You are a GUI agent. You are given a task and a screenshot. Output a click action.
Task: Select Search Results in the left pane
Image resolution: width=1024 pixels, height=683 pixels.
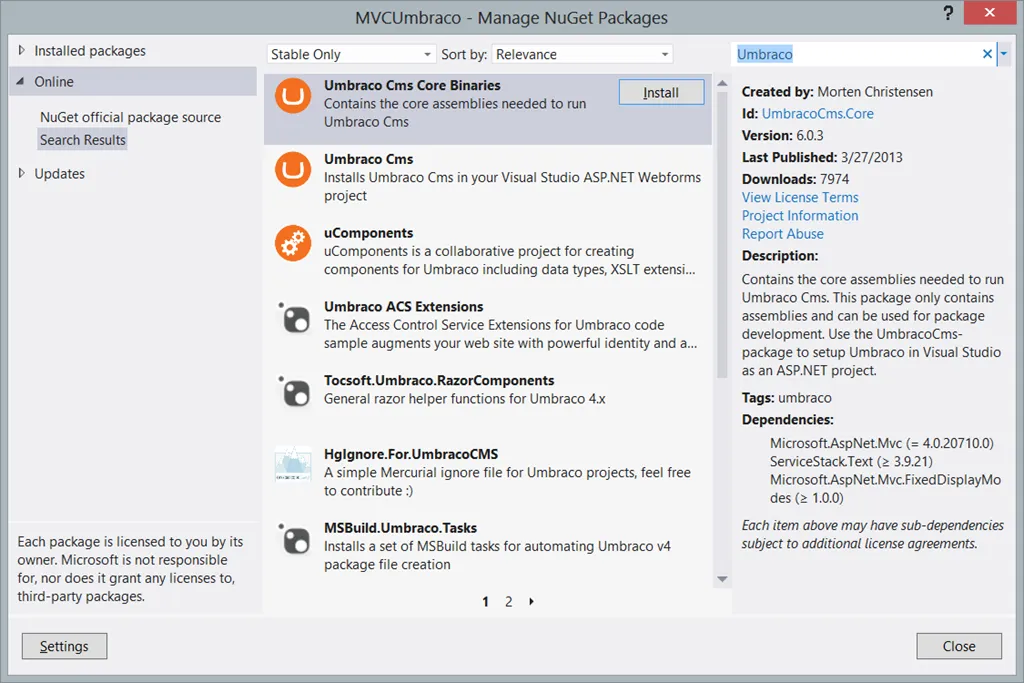point(83,140)
